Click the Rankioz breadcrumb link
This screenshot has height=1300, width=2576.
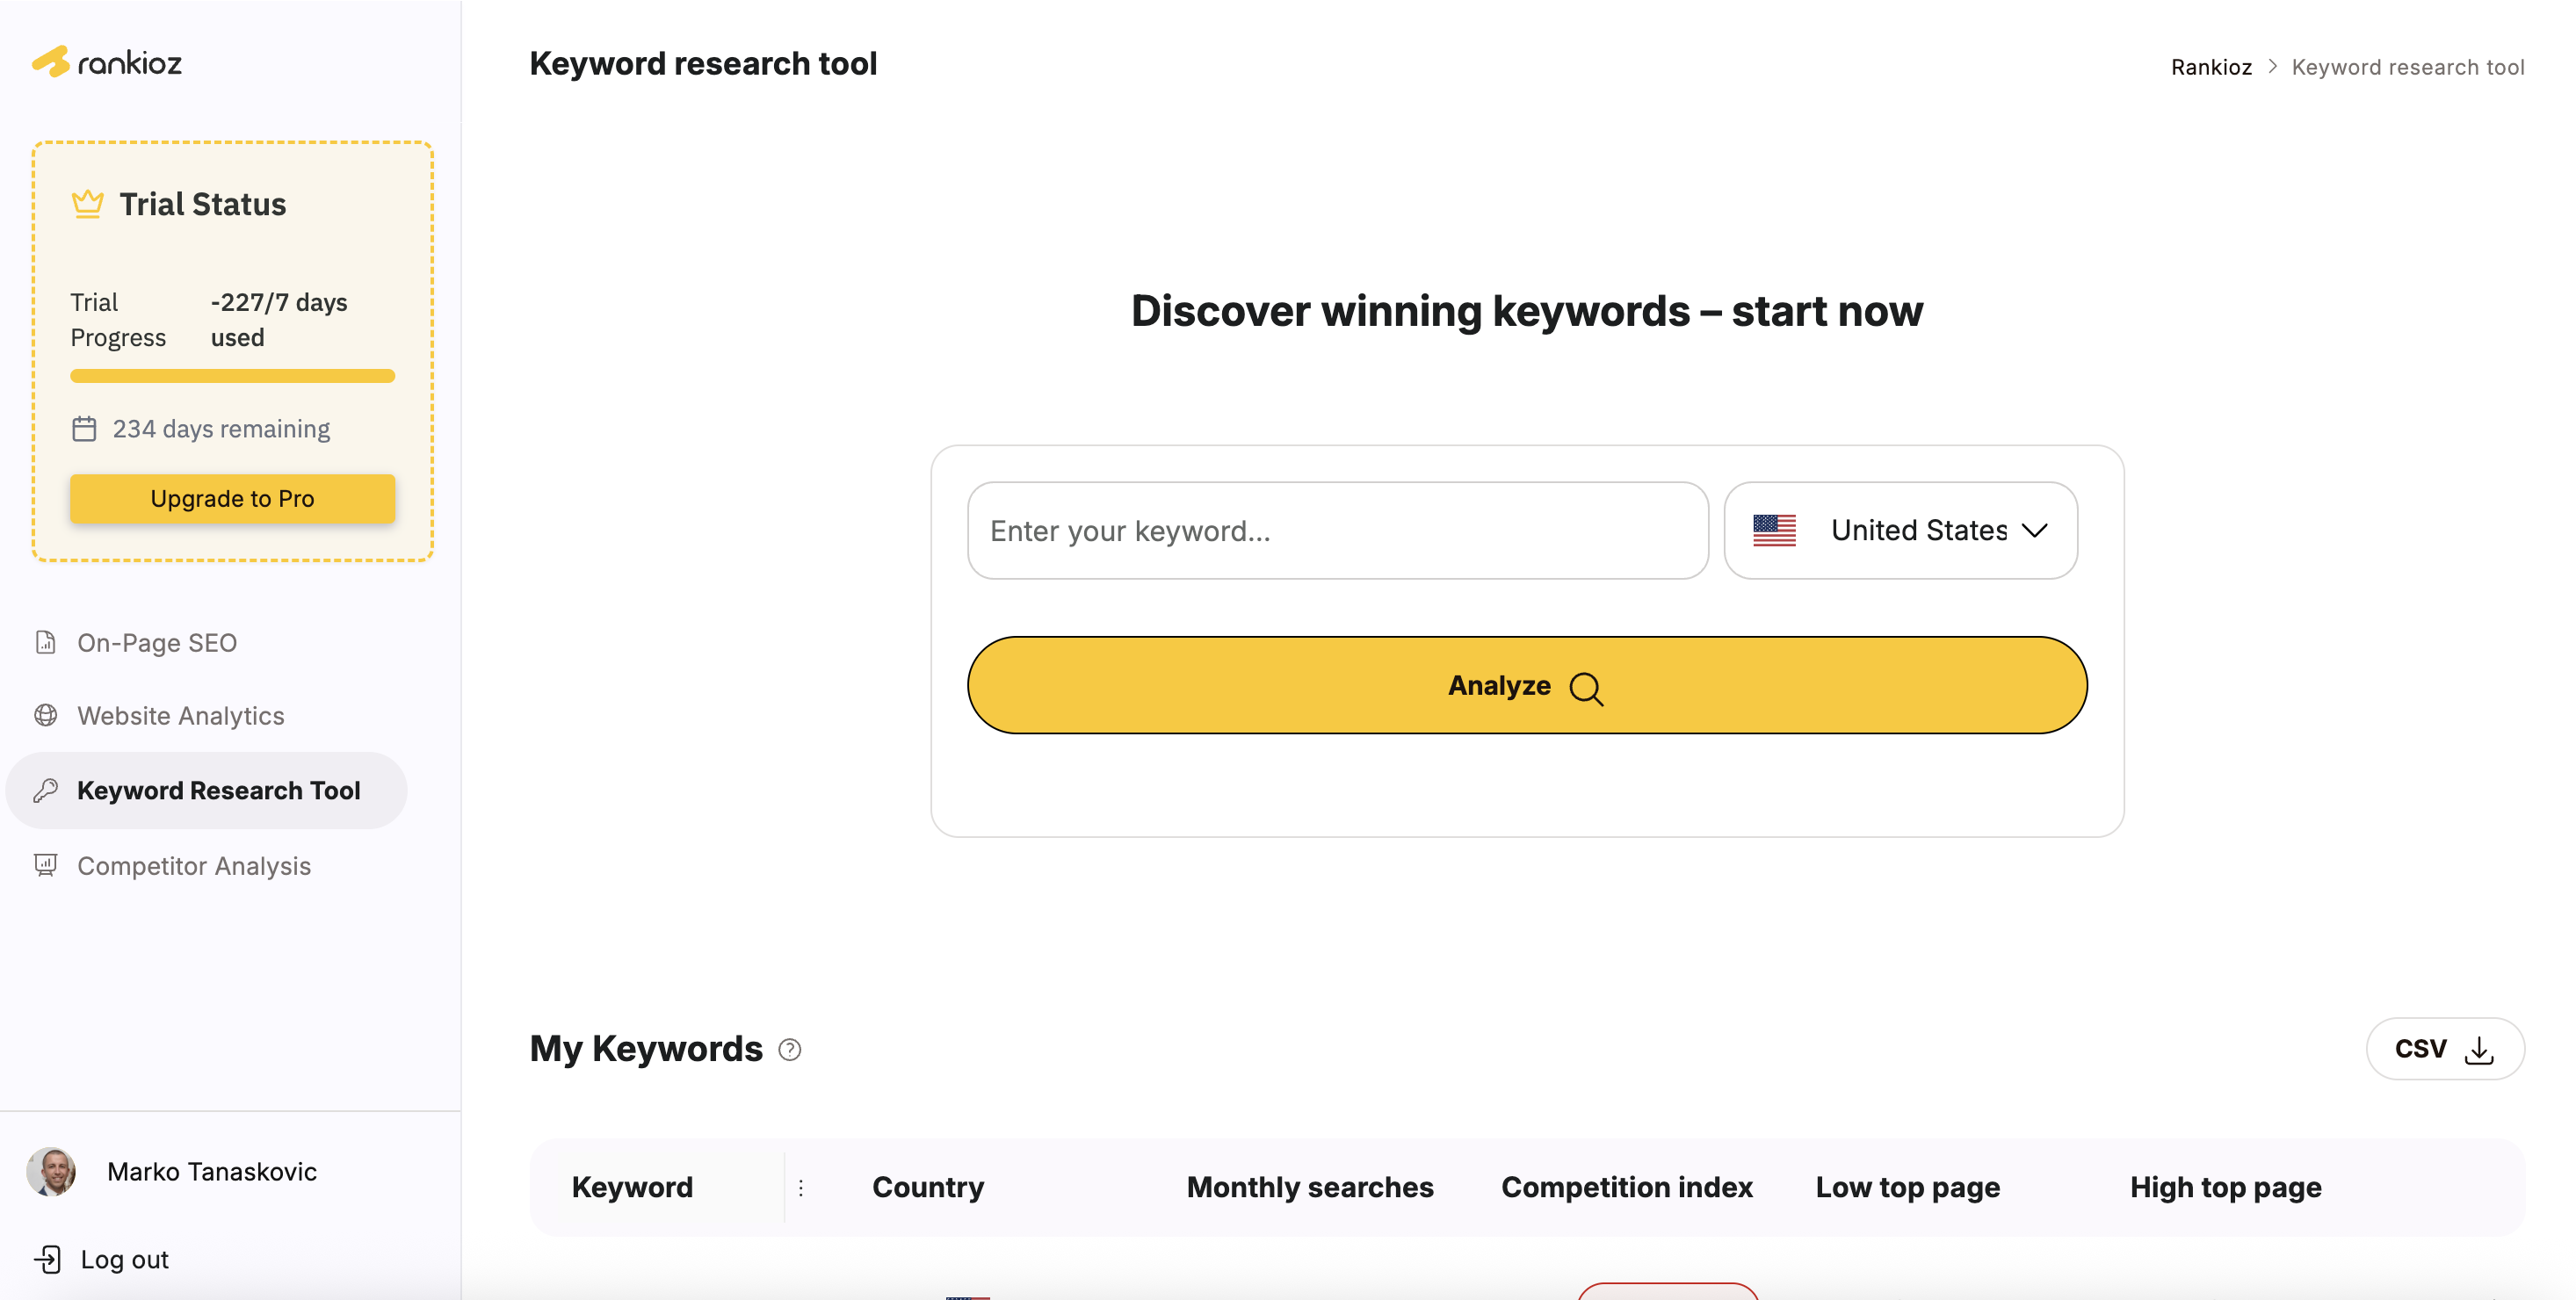coord(2211,67)
